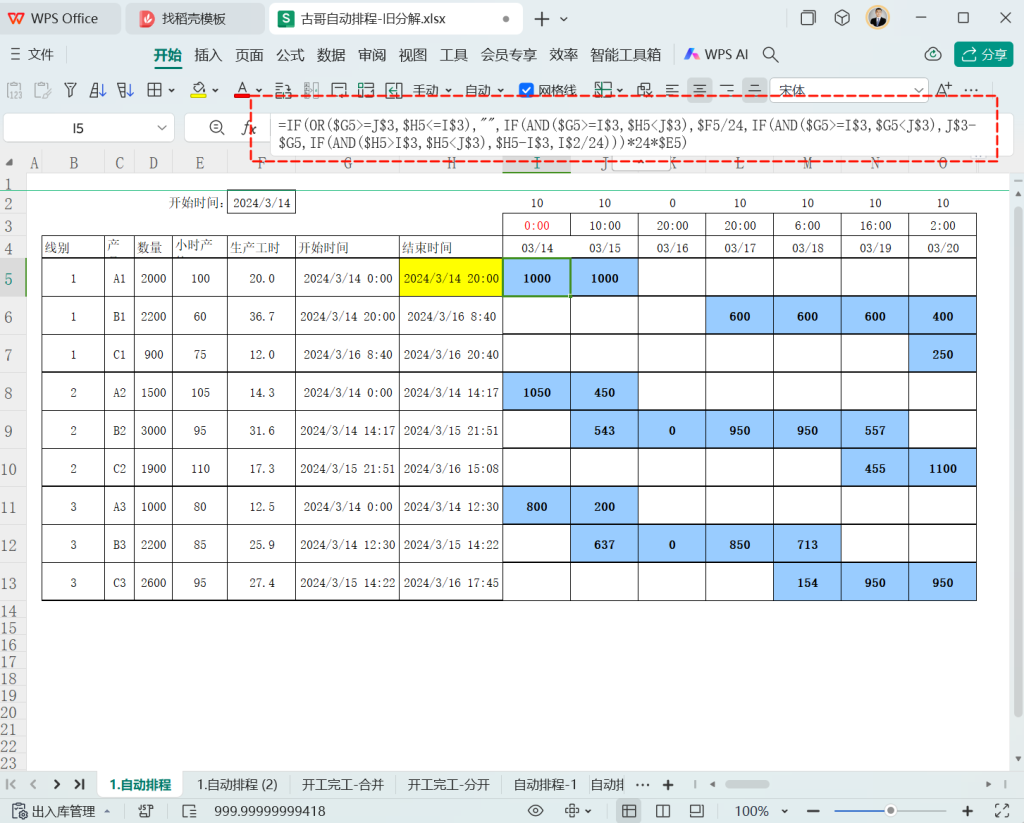Screen dimensions: 1024x823
Task: Switch to the 公式 ribbon tab
Action: coord(290,55)
